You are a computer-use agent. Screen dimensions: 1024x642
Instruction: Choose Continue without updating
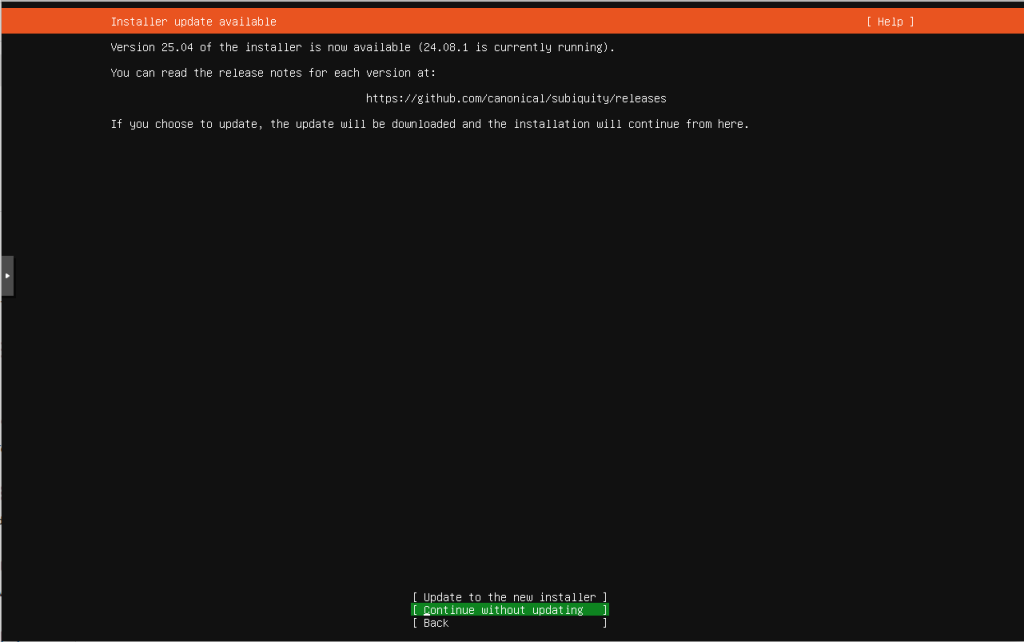(x=509, y=610)
